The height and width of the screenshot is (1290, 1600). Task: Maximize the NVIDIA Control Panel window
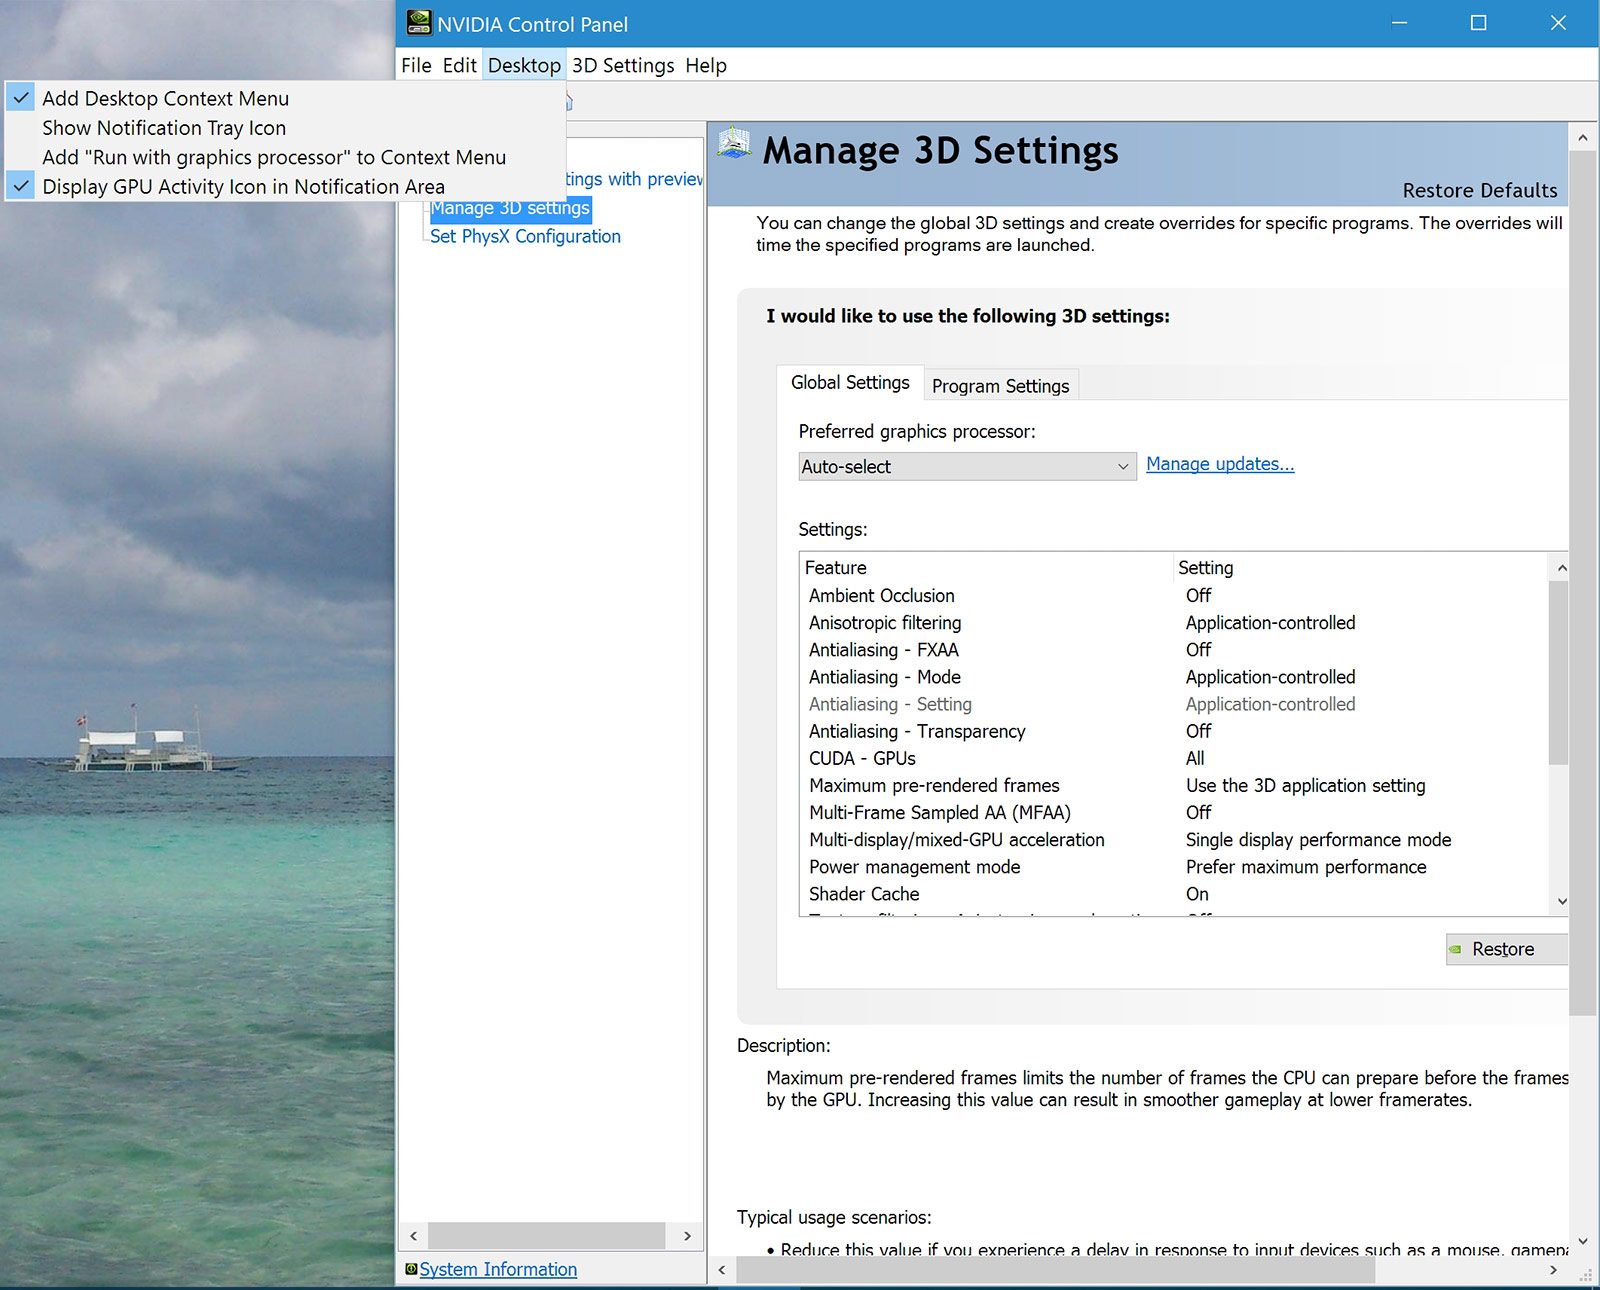tap(1478, 23)
